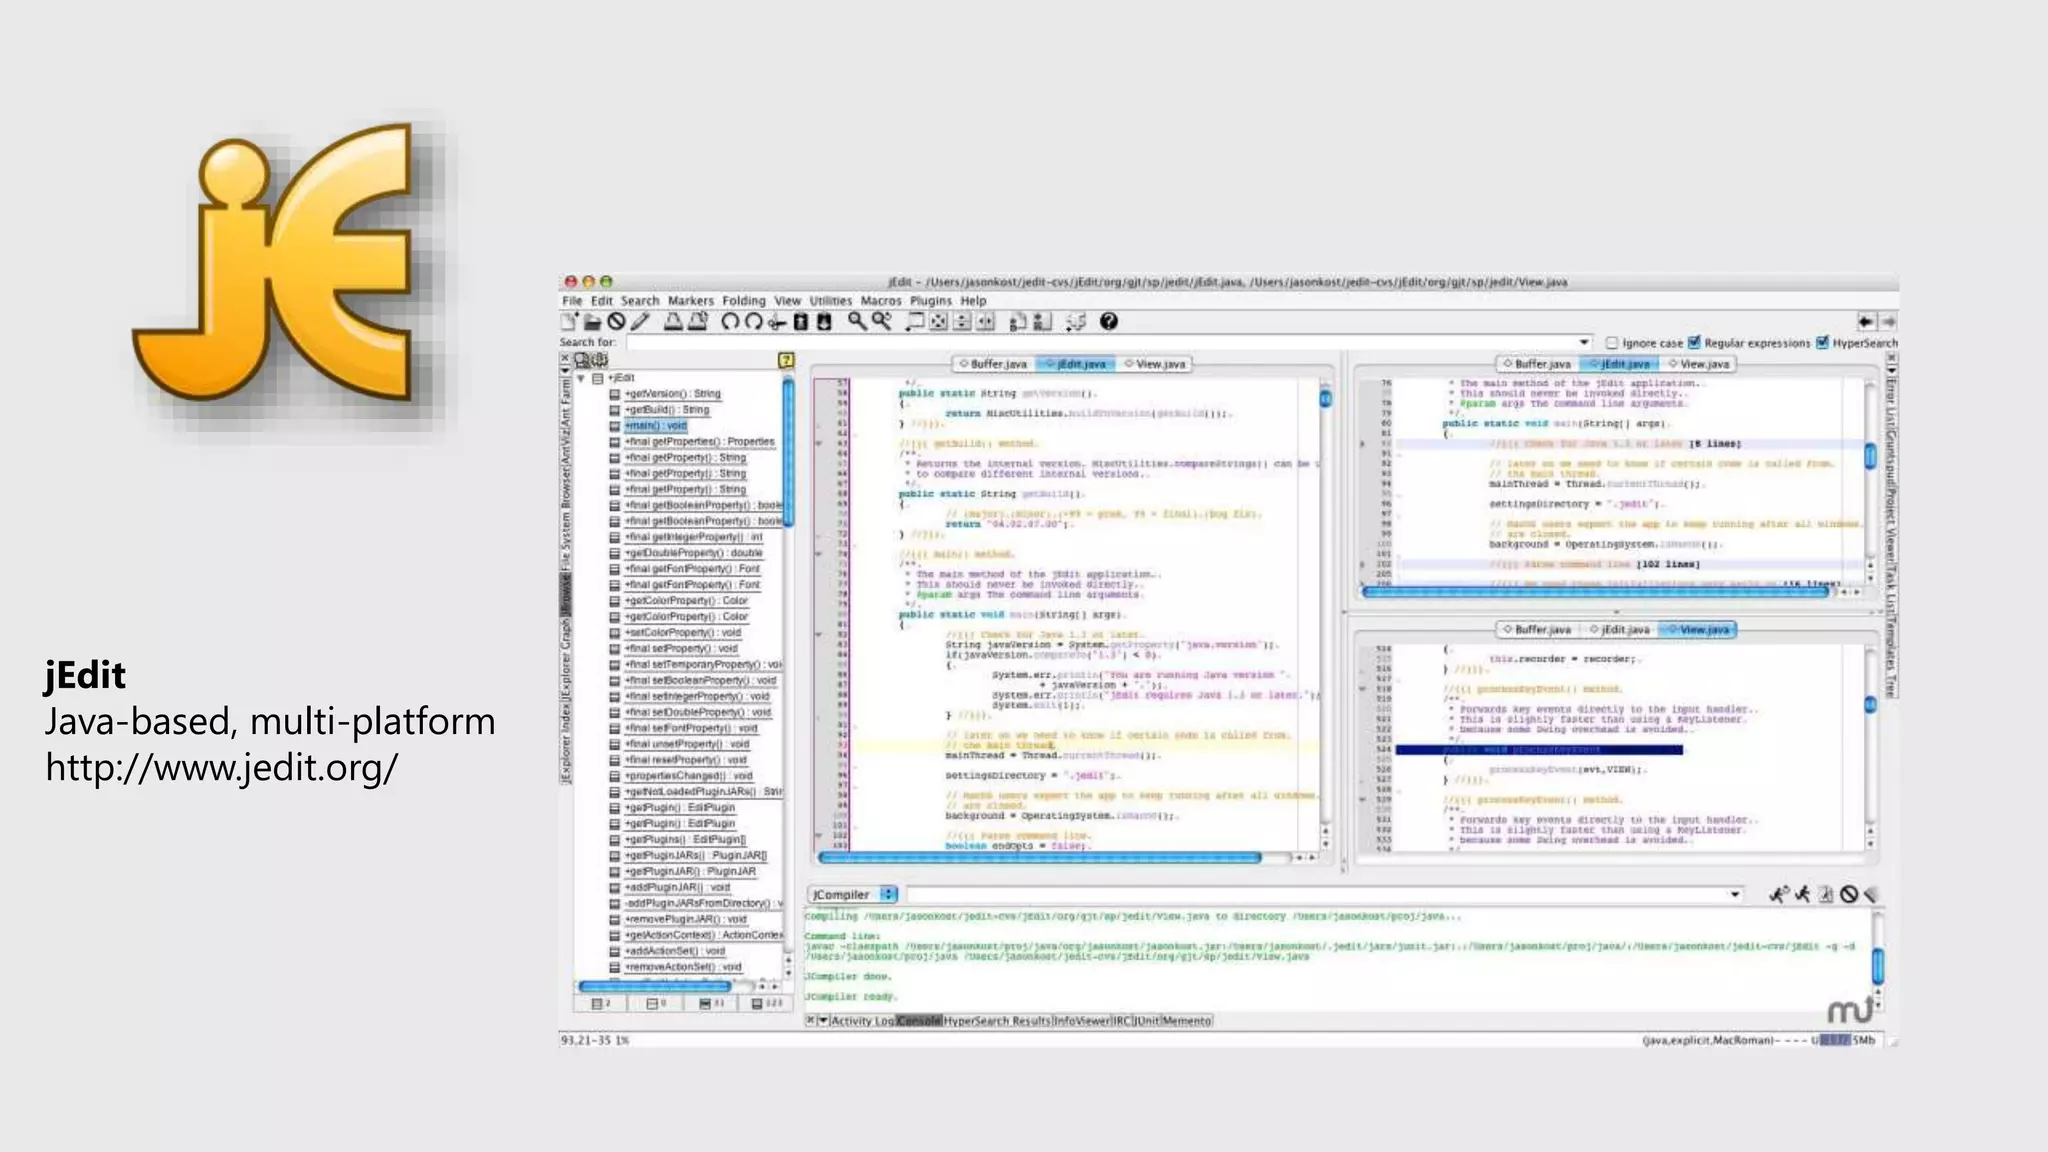Collapse the jEdit root tree node
This screenshot has height=1152, width=2048.
pos(581,379)
